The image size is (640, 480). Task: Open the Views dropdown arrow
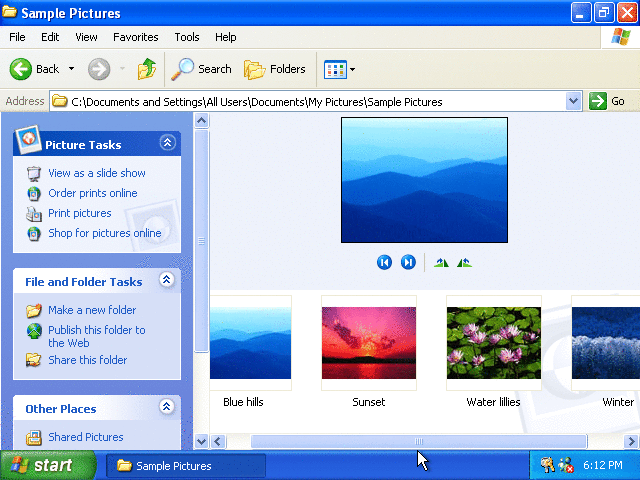pyautogui.click(x=353, y=69)
